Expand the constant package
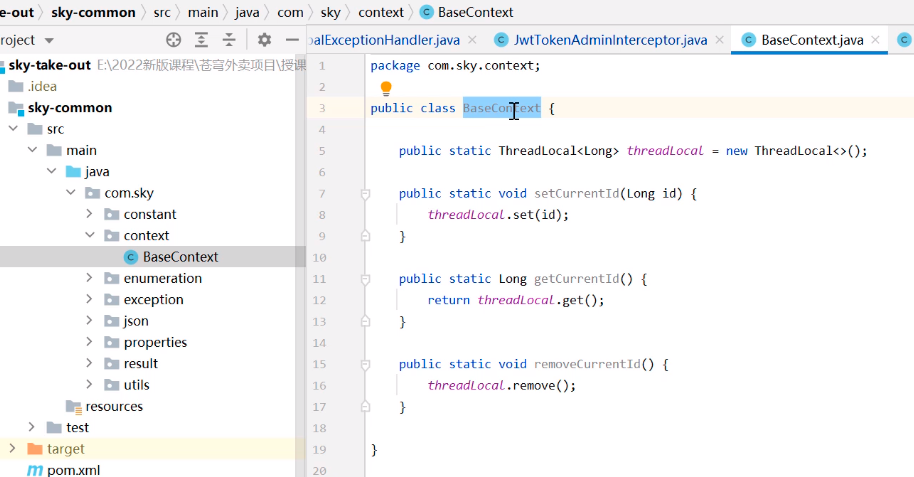This screenshot has width=914, height=477. click(89, 214)
